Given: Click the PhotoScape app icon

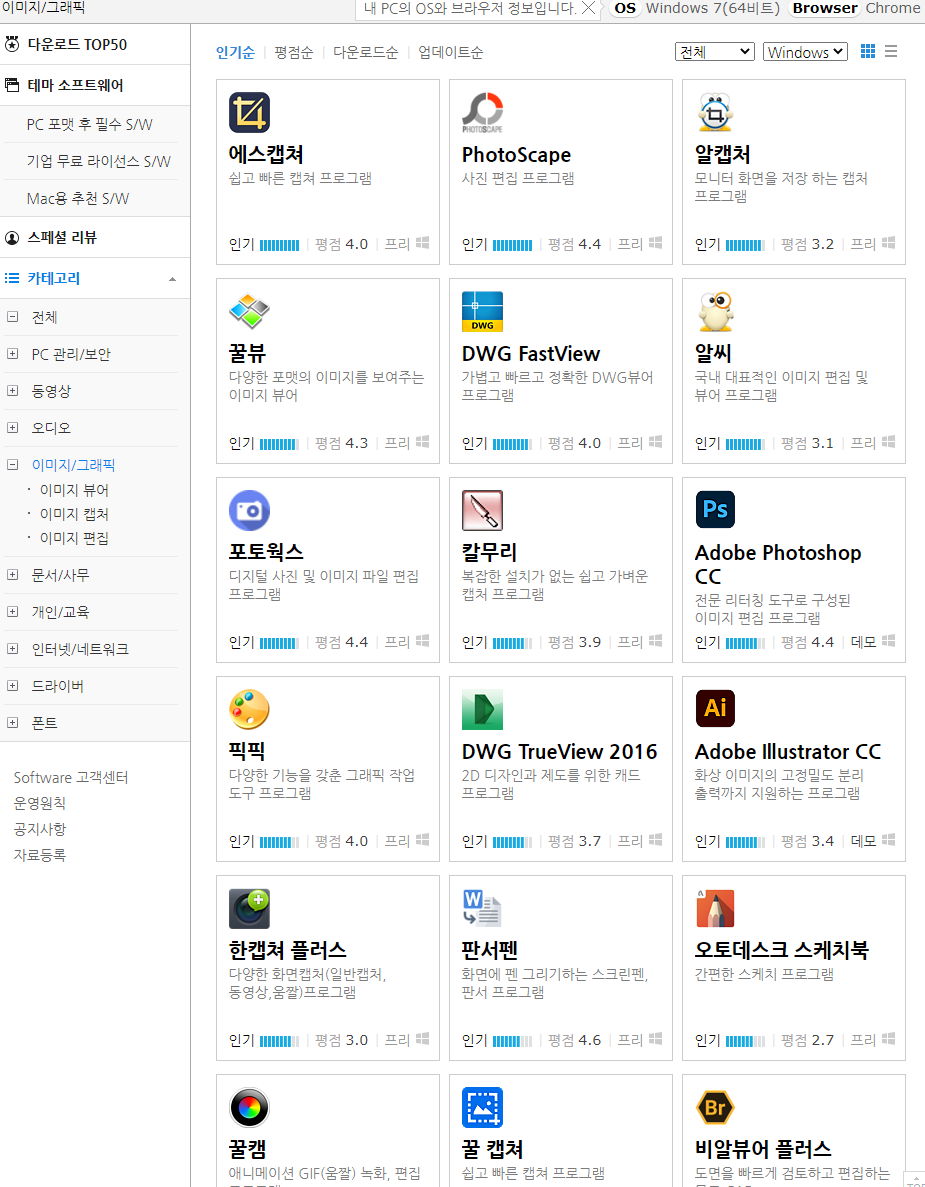Looking at the screenshot, I should point(482,112).
